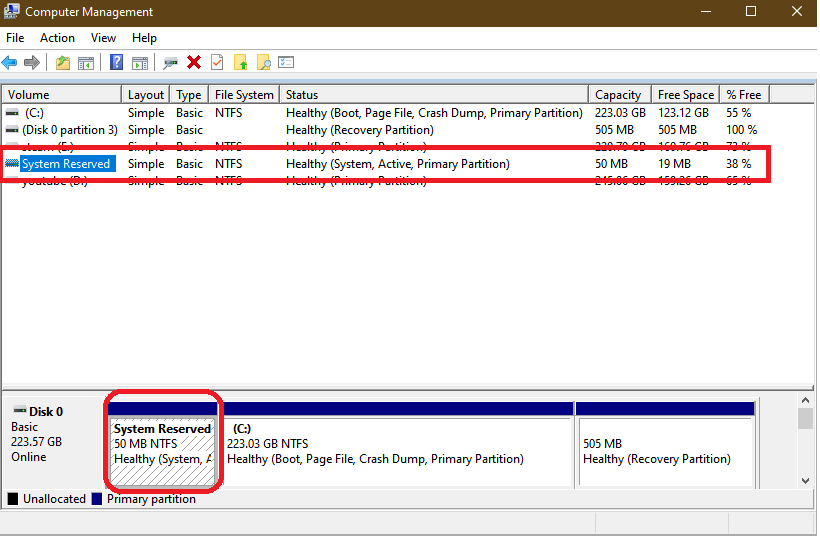Click the drive icon beside Disk 0 partition 3
This screenshot has height=536, width=820.
(x=12, y=130)
